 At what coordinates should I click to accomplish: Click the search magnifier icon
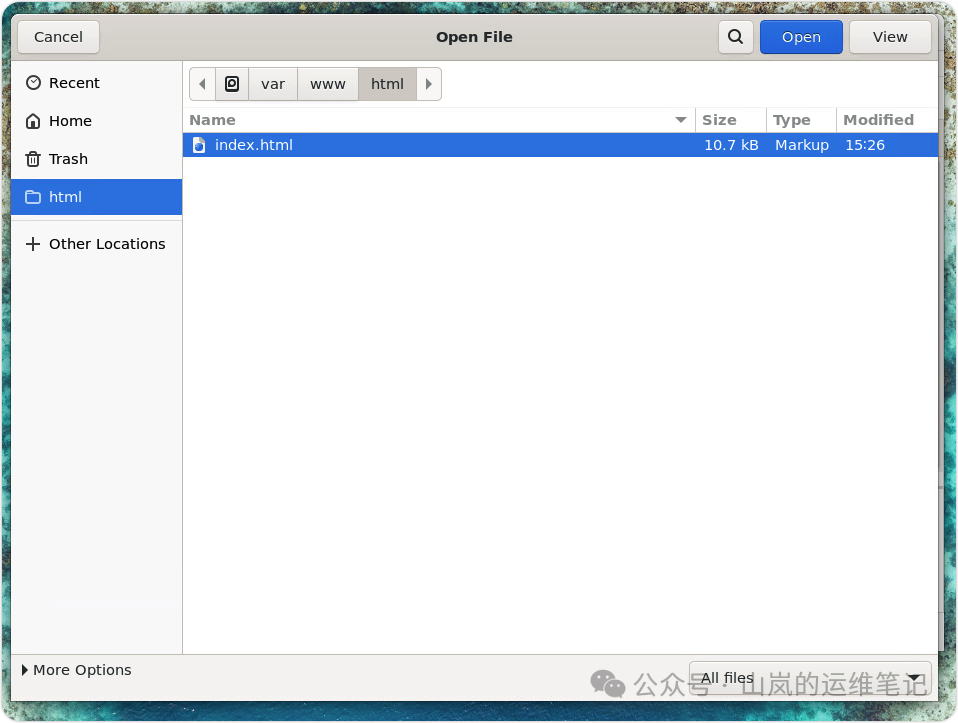pos(735,37)
